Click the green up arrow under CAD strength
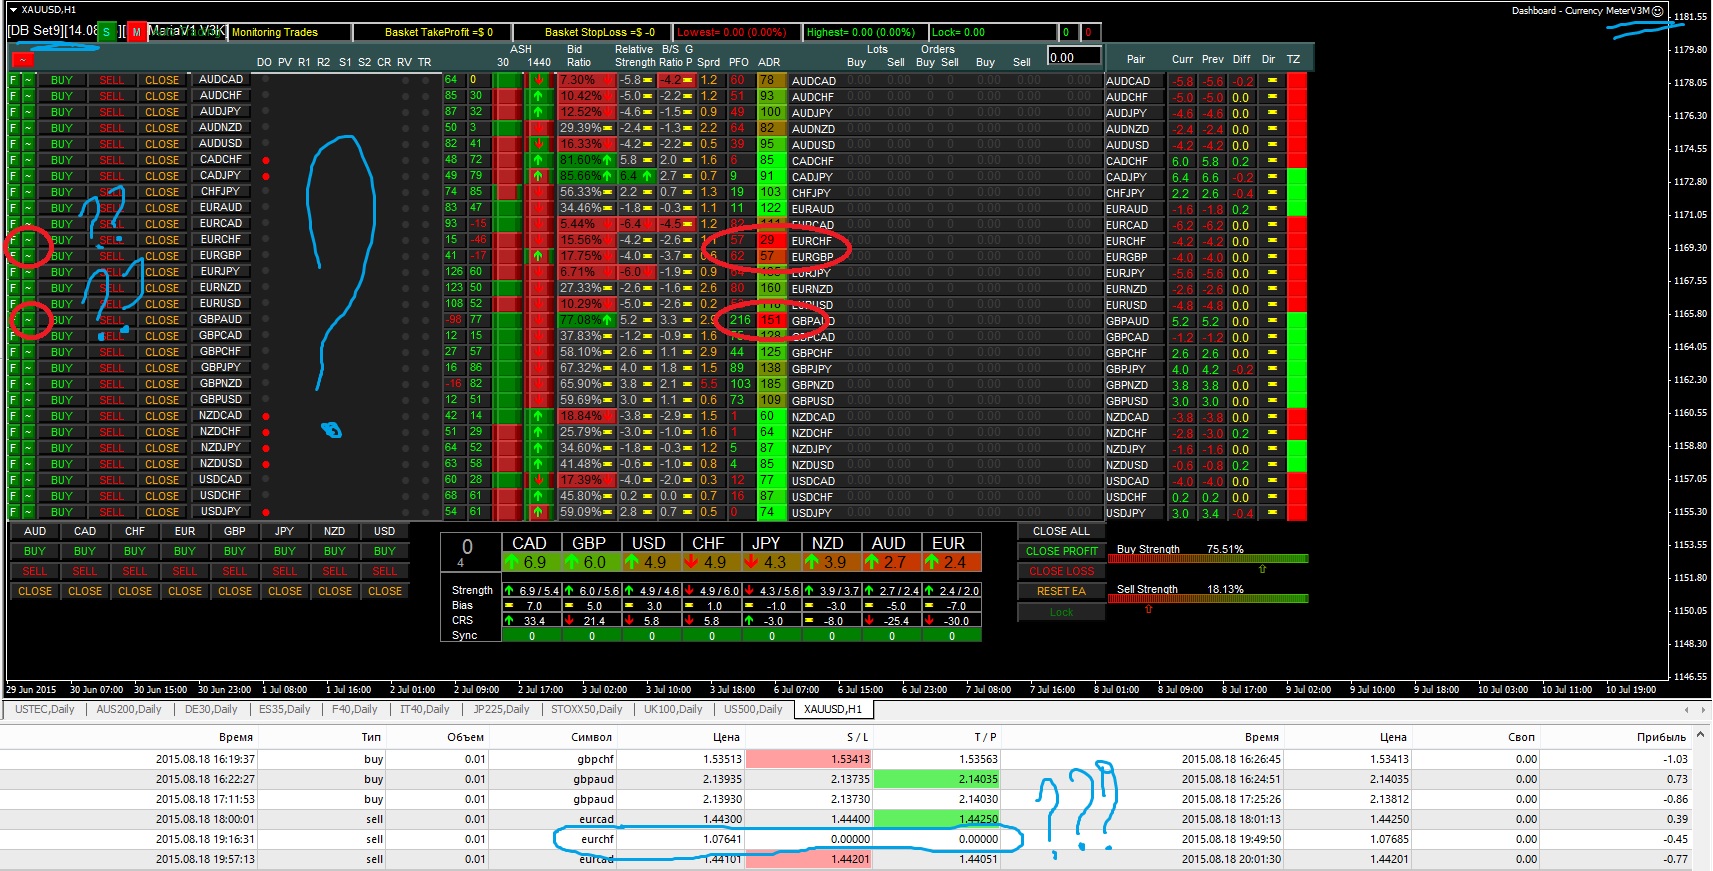The image size is (1713, 871). click(514, 562)
